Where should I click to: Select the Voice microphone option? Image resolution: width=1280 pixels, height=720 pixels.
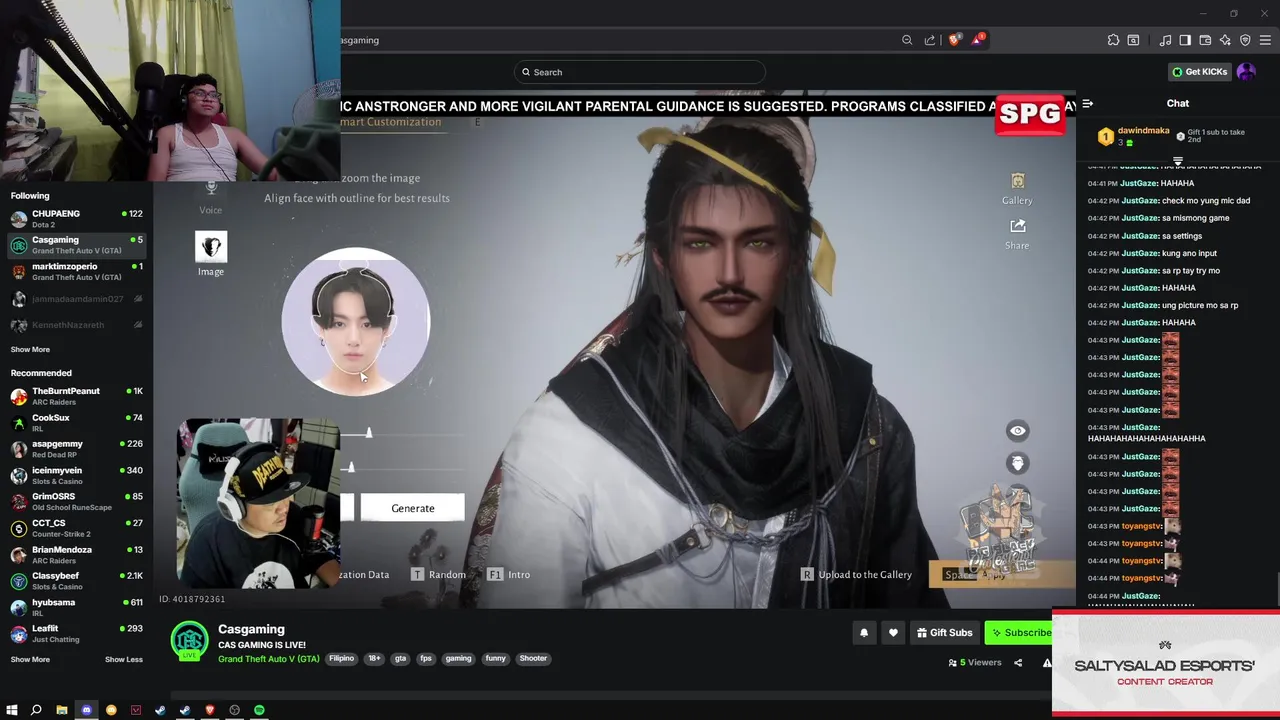pyautogui.click(x=211, y=196)
